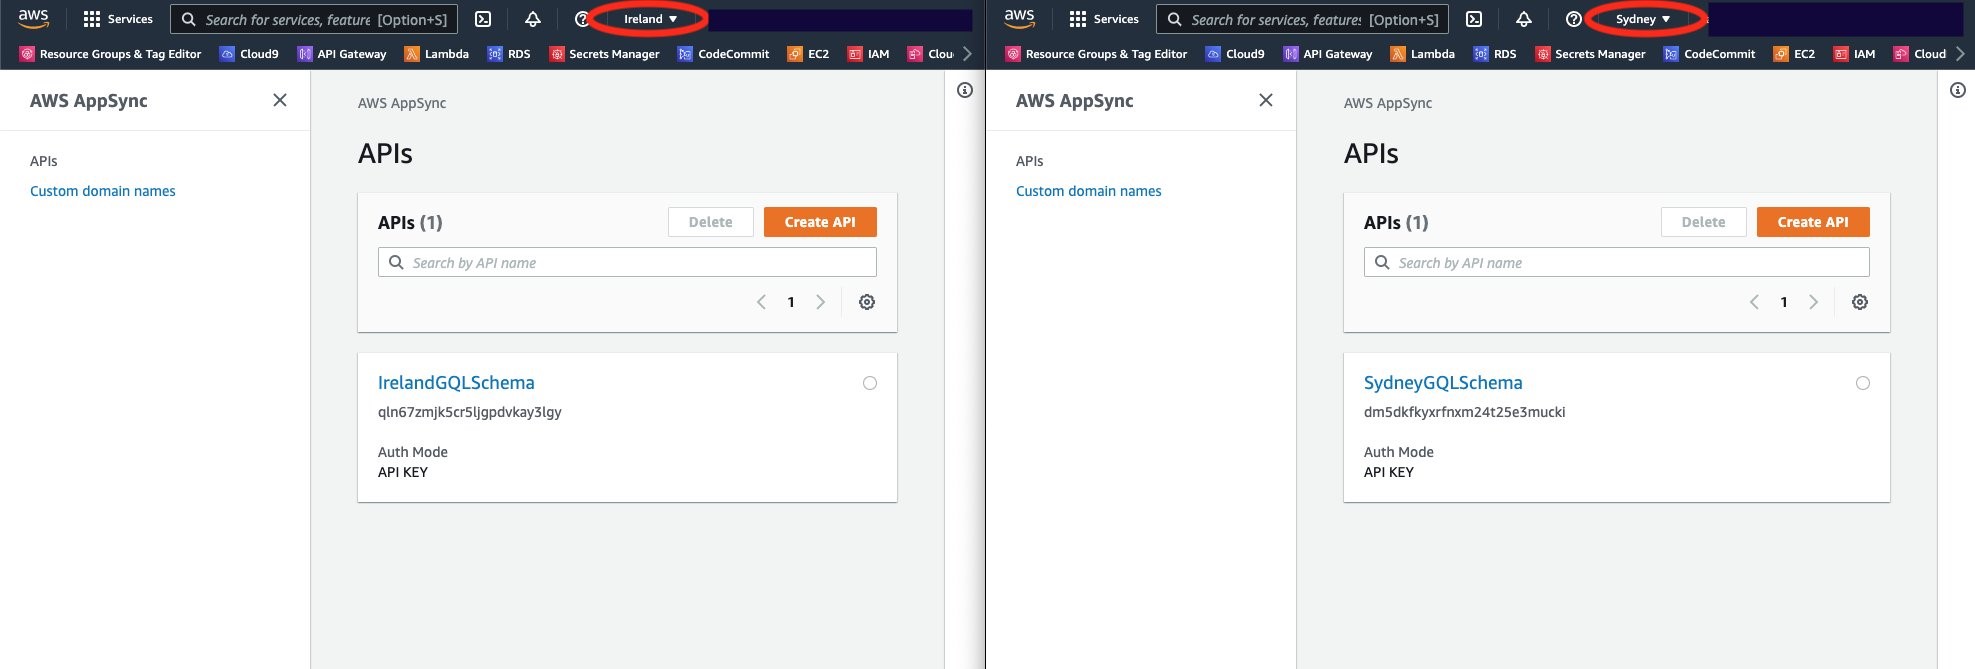Open the CodeCommit shortcut in the Sydney window
The image size is (1975, 669).
(1710, 54)
